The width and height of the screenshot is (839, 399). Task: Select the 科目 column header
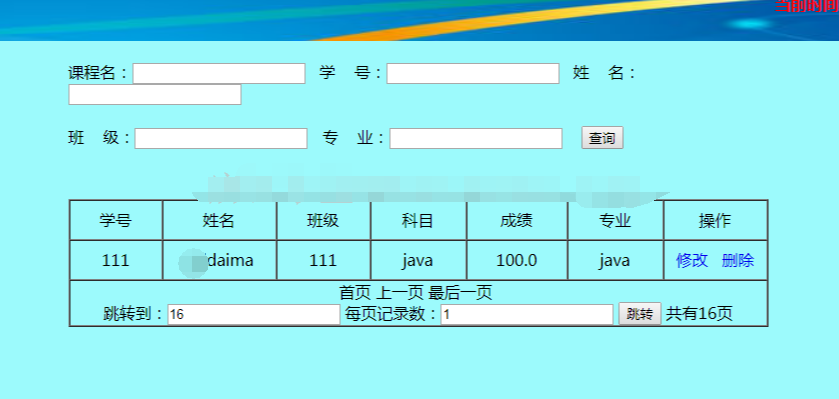tap(418, 220)
